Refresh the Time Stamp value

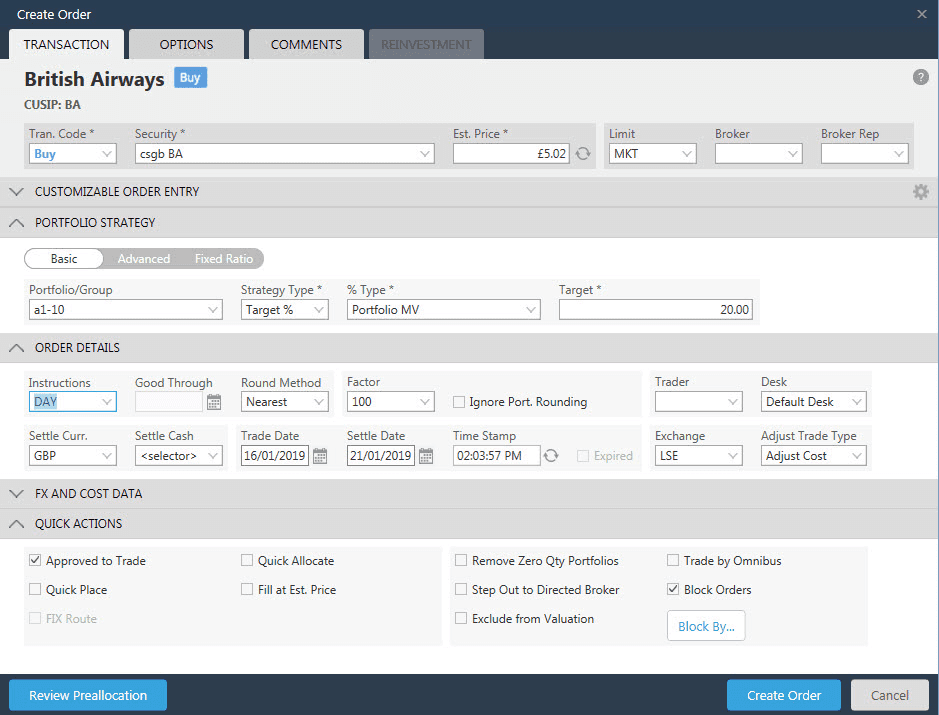(551, 456)
